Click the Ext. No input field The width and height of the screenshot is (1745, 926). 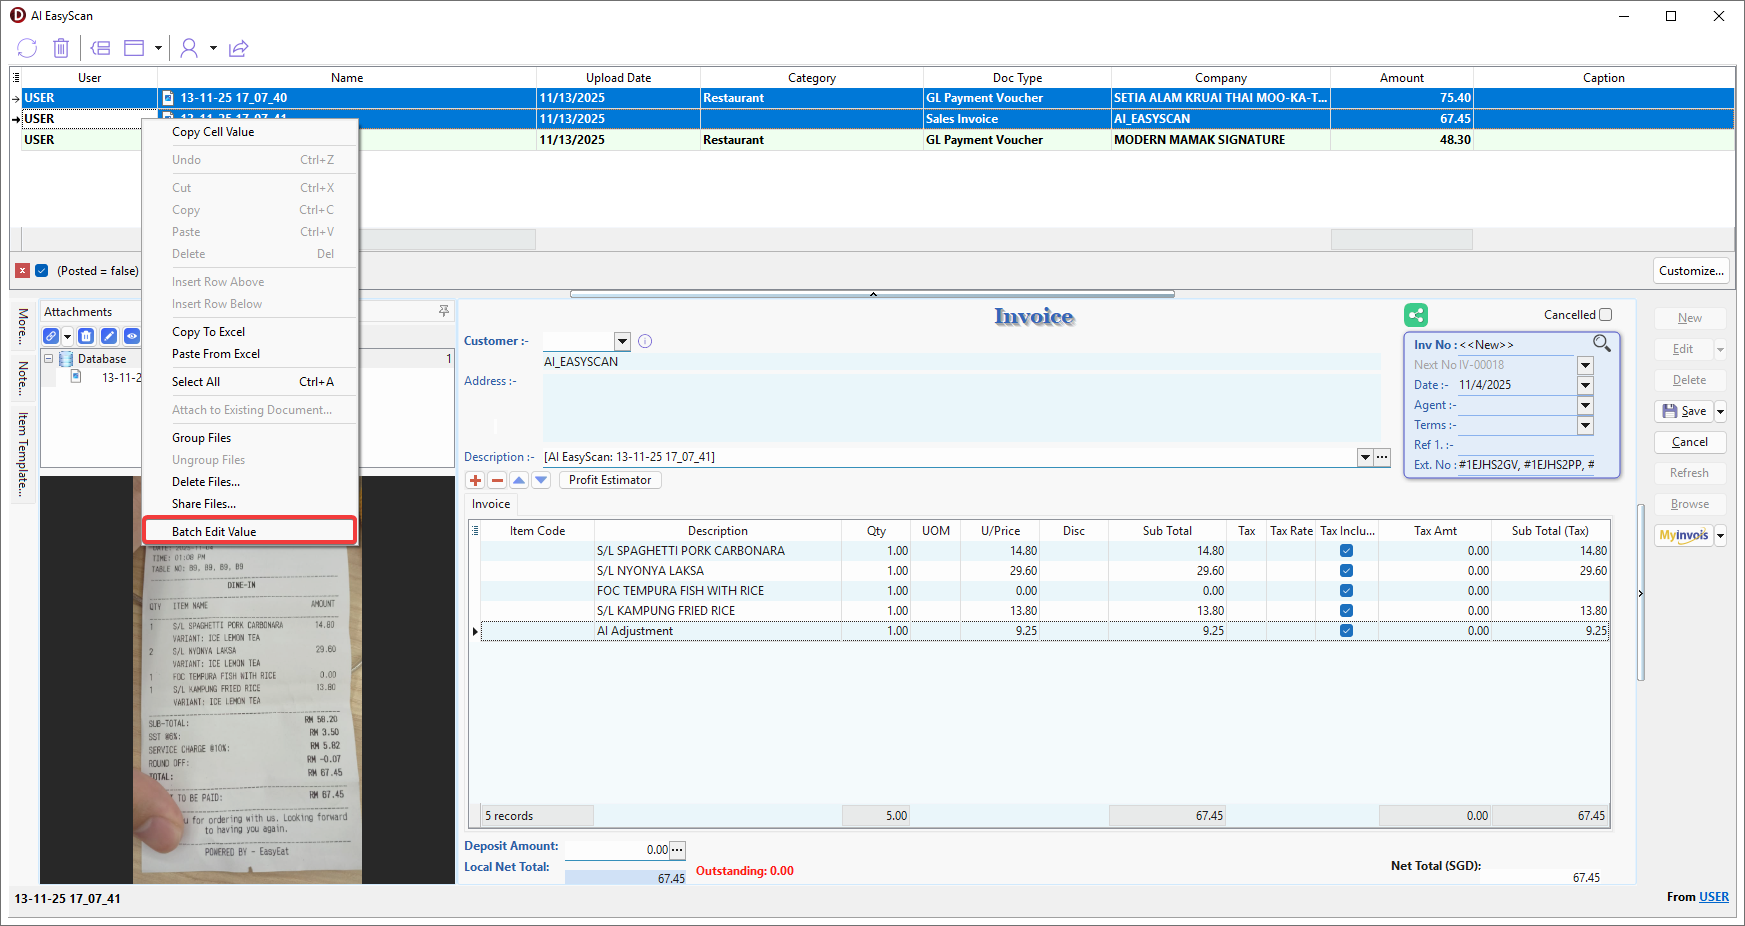click(x=1526, y=465)
